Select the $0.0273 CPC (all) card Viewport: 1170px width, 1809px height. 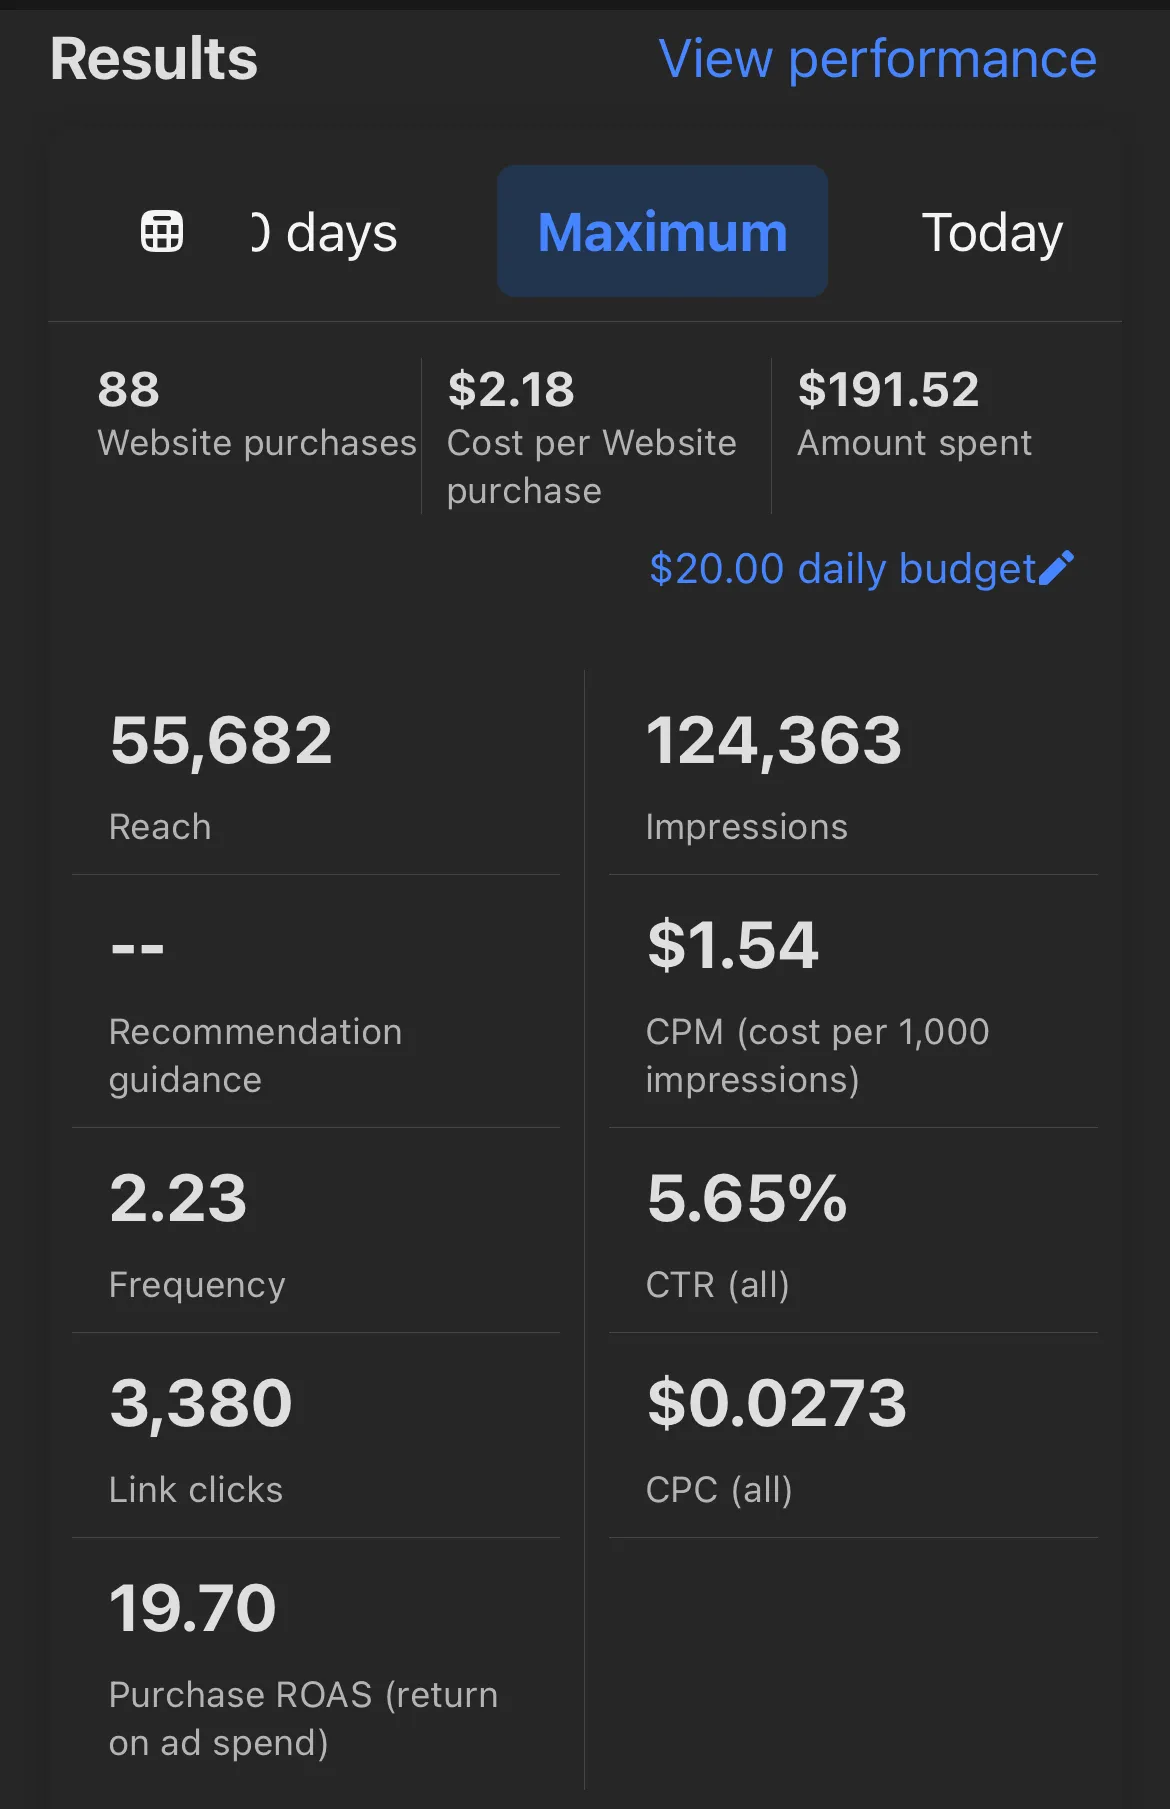click(852, 1437)
